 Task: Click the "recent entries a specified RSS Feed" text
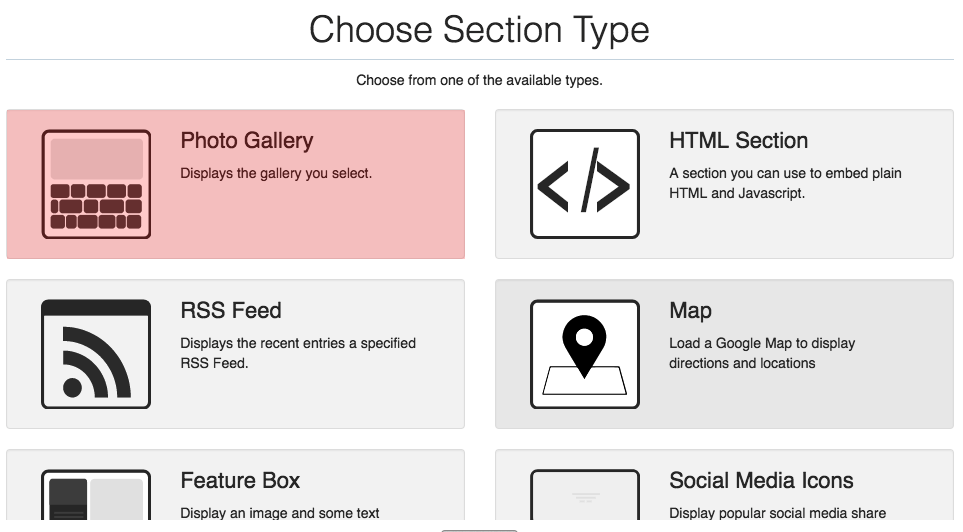click(298, 353)
